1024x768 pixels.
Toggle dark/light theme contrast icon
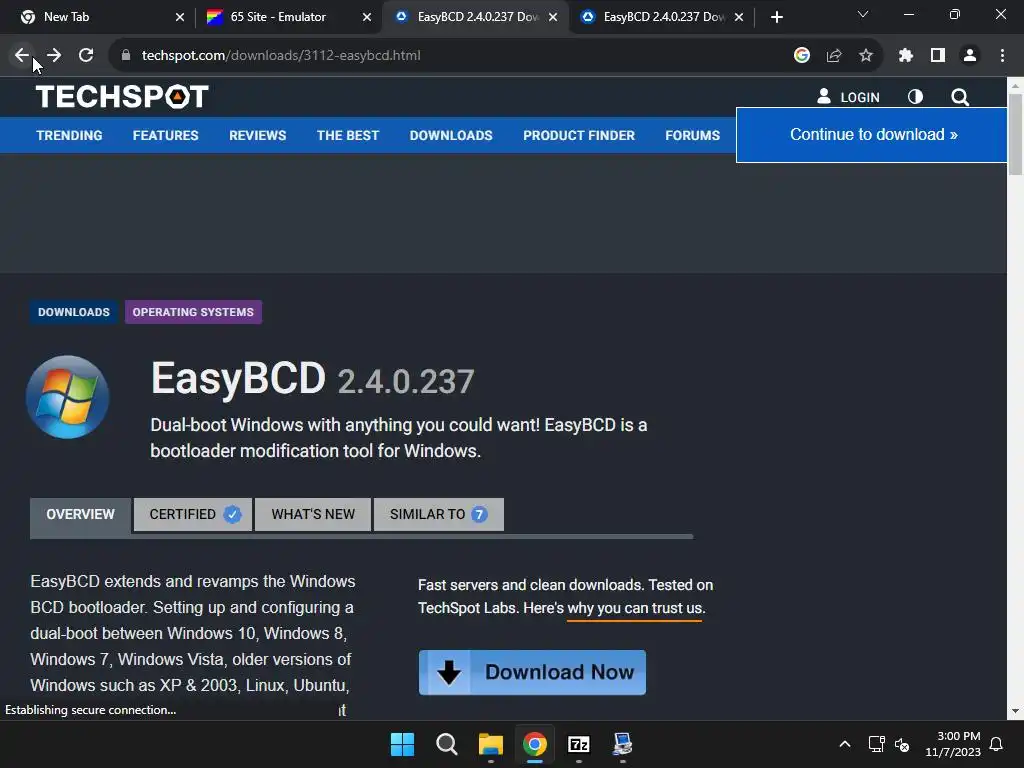pyautogui.click(x=915, y=97)
